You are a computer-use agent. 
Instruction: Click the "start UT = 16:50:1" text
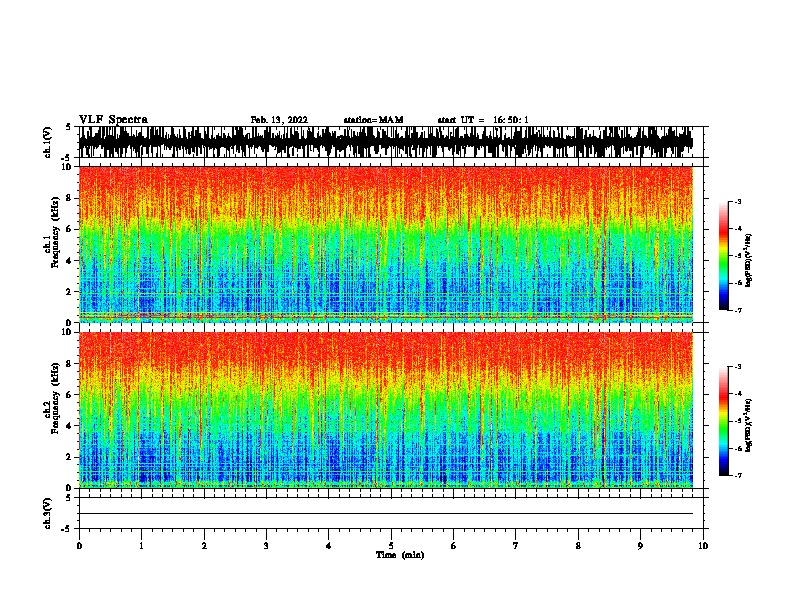click(x=483, y=120)
